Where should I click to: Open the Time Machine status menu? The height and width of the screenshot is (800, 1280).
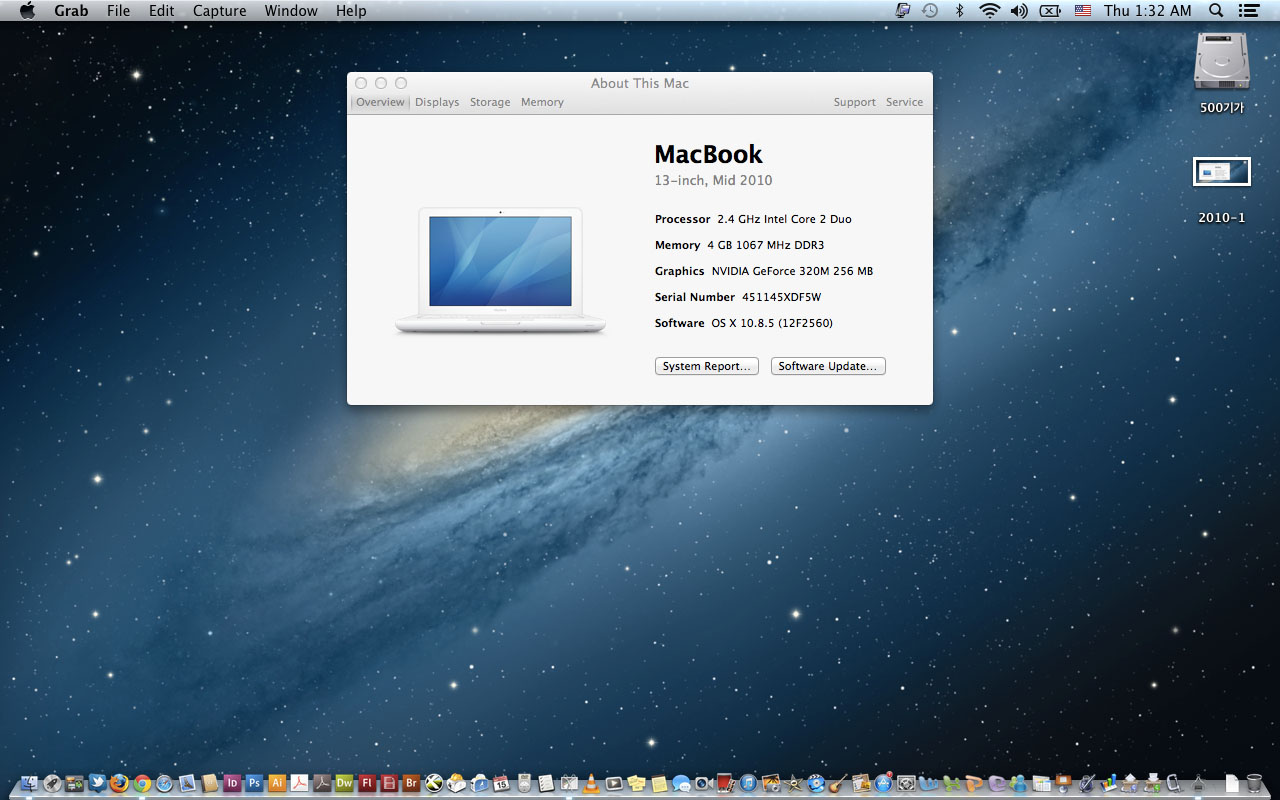click(x=930, y=11)
